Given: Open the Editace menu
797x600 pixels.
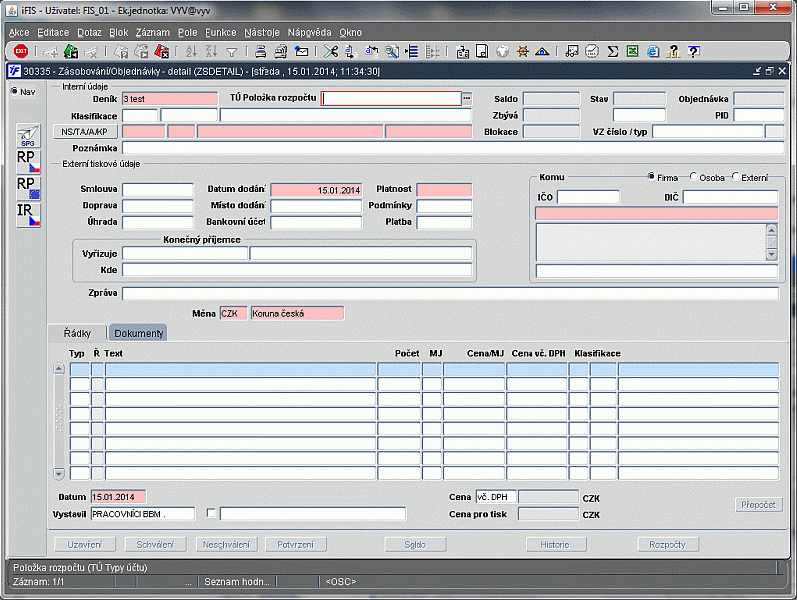Looking at the screenshot, I should pos(53,33).
